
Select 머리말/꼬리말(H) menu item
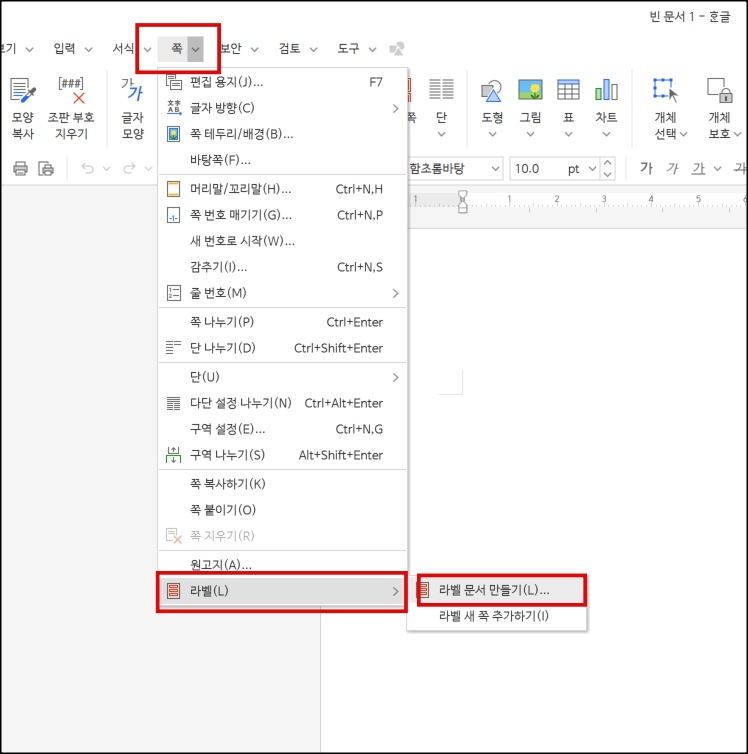[283, 189]
